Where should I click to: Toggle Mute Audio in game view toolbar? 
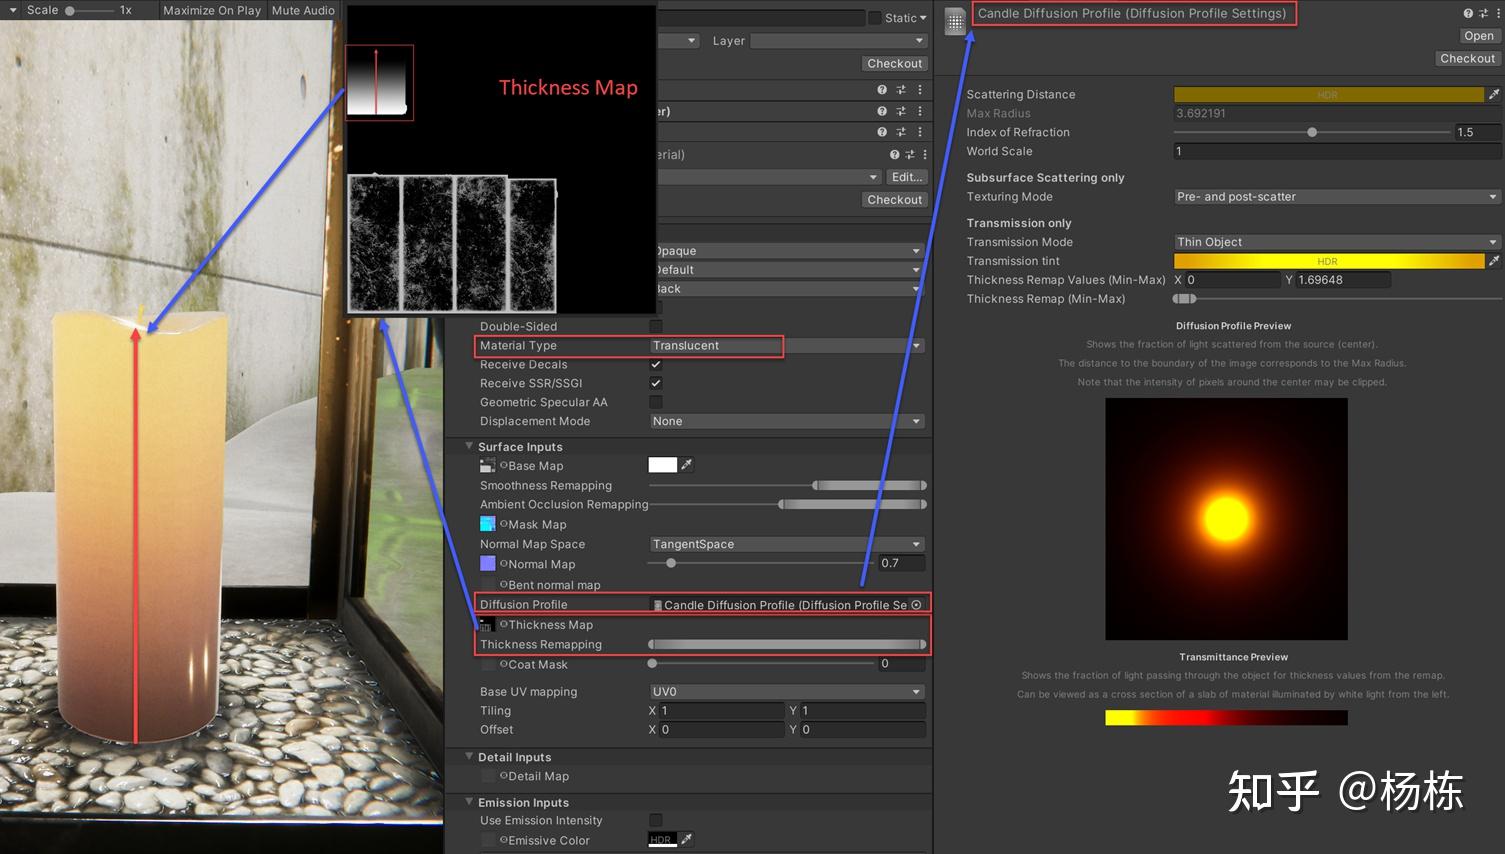(x=303, y=10)
